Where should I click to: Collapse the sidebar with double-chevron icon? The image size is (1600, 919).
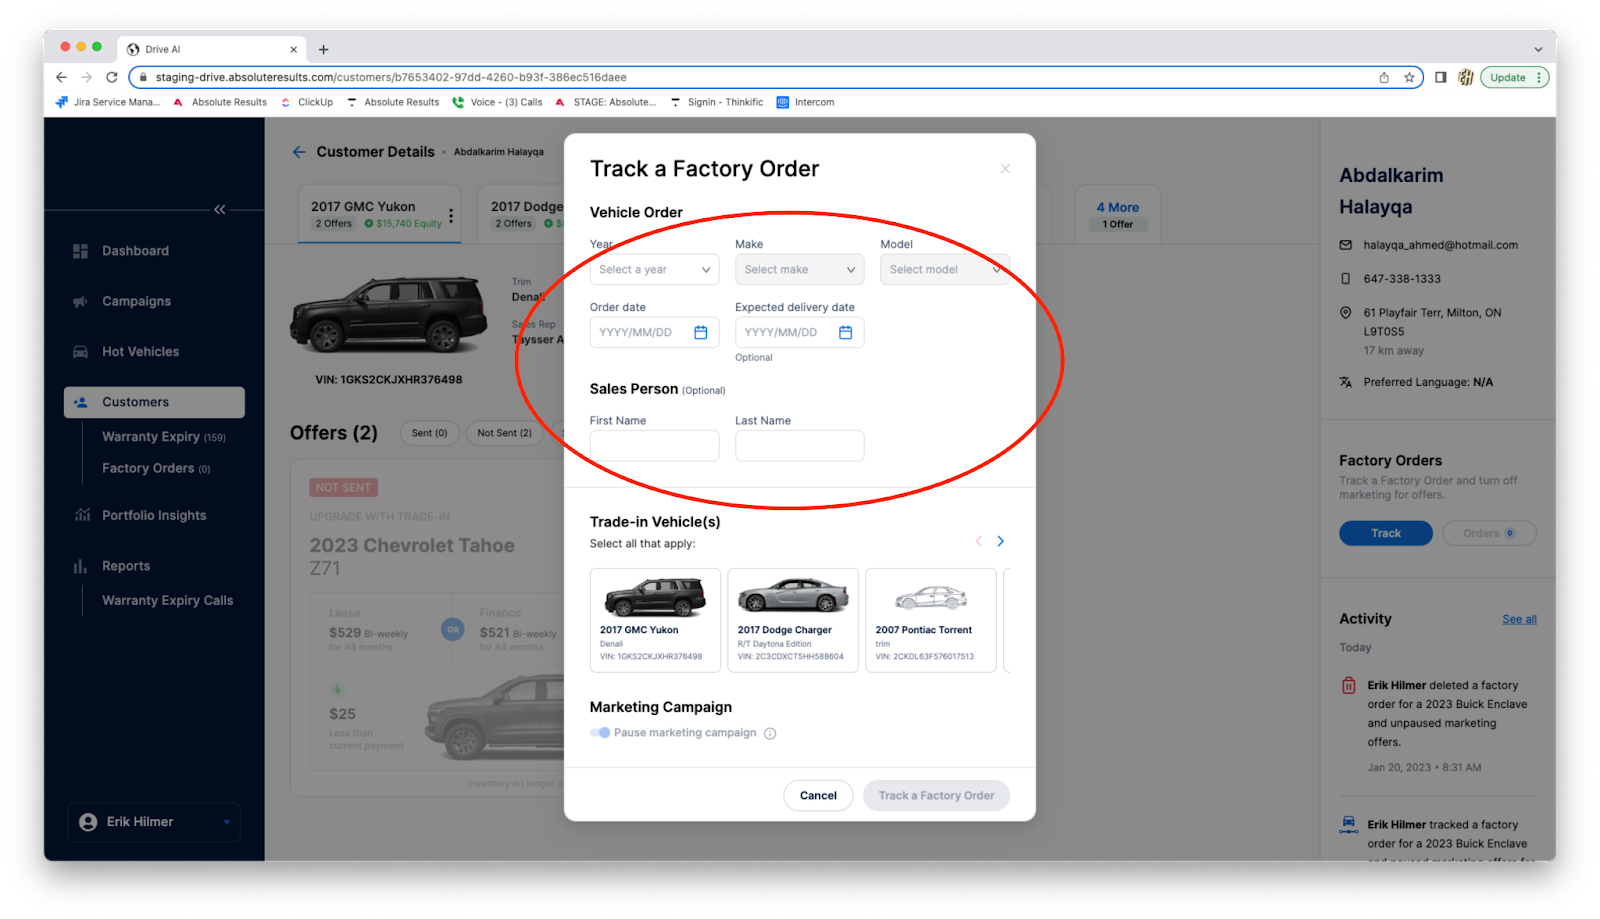pyautogui.click(x=219, y=210)
